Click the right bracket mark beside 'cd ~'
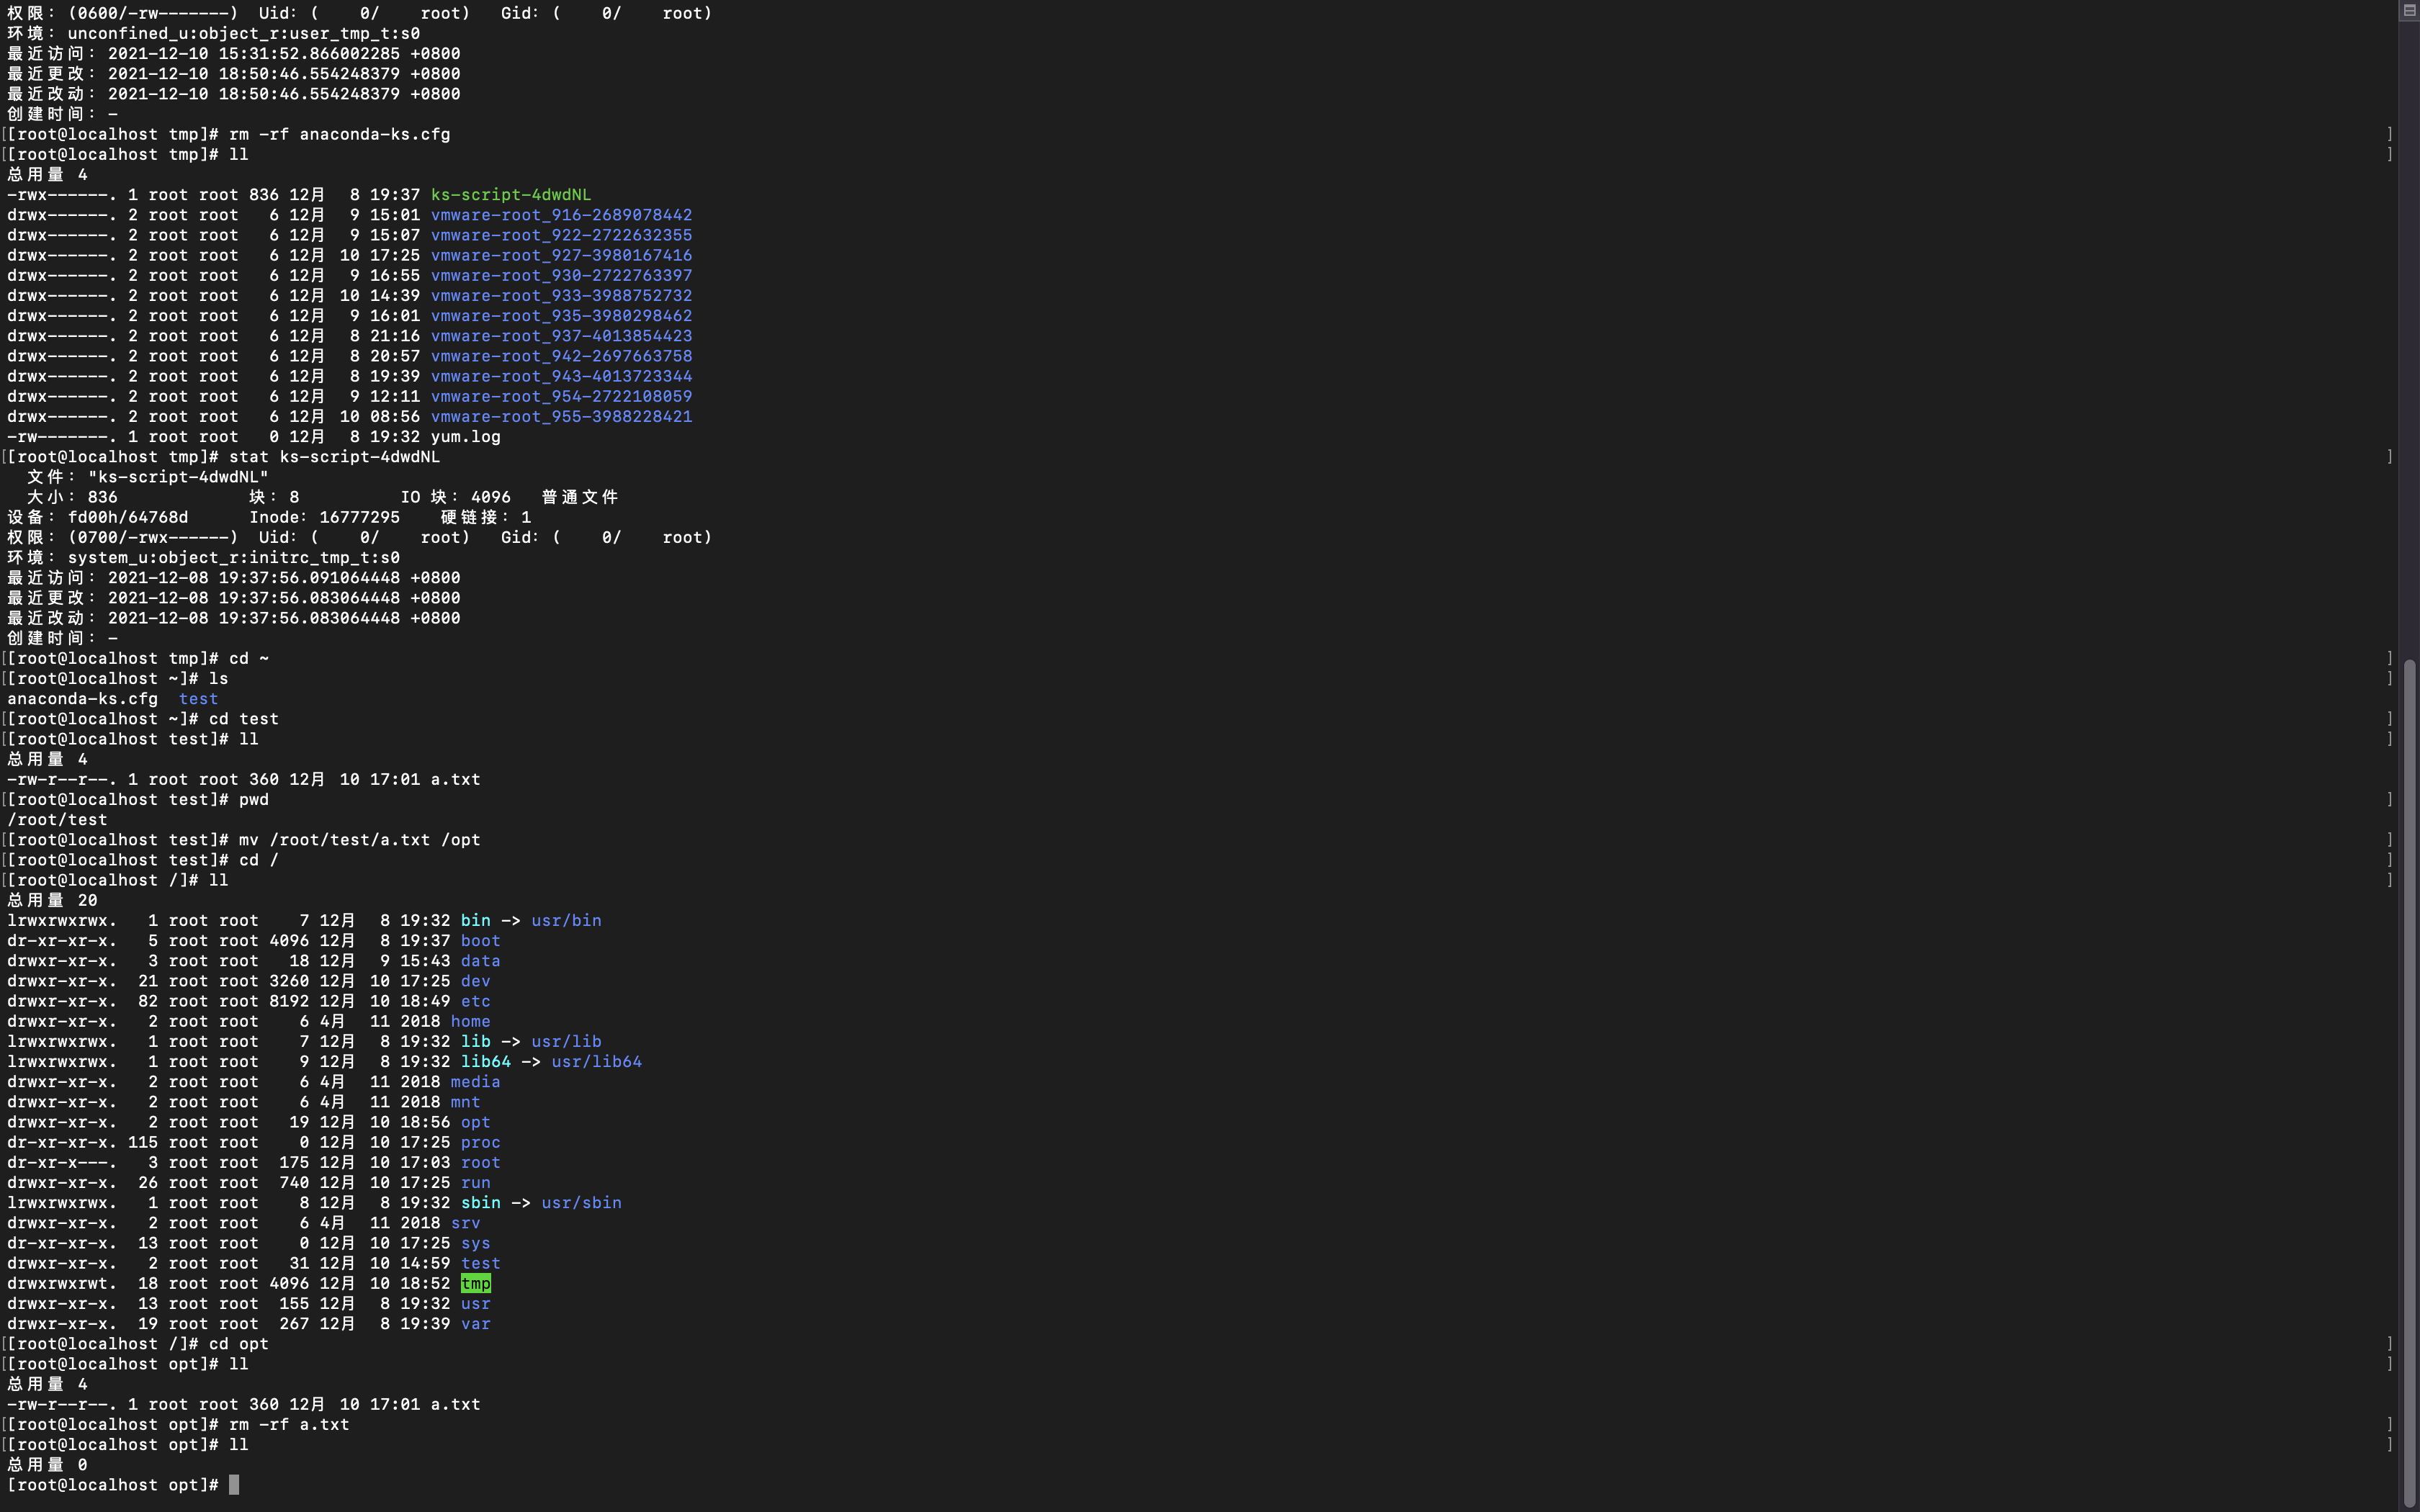 click(x=2390, y=658)
